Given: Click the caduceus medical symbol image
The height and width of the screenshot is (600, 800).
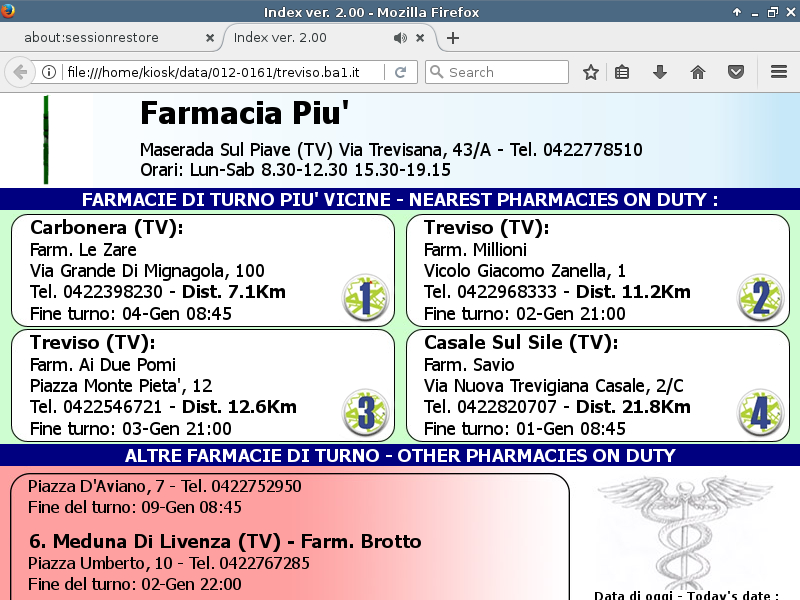Looking at the screenshot, I should tap(684, 530).
